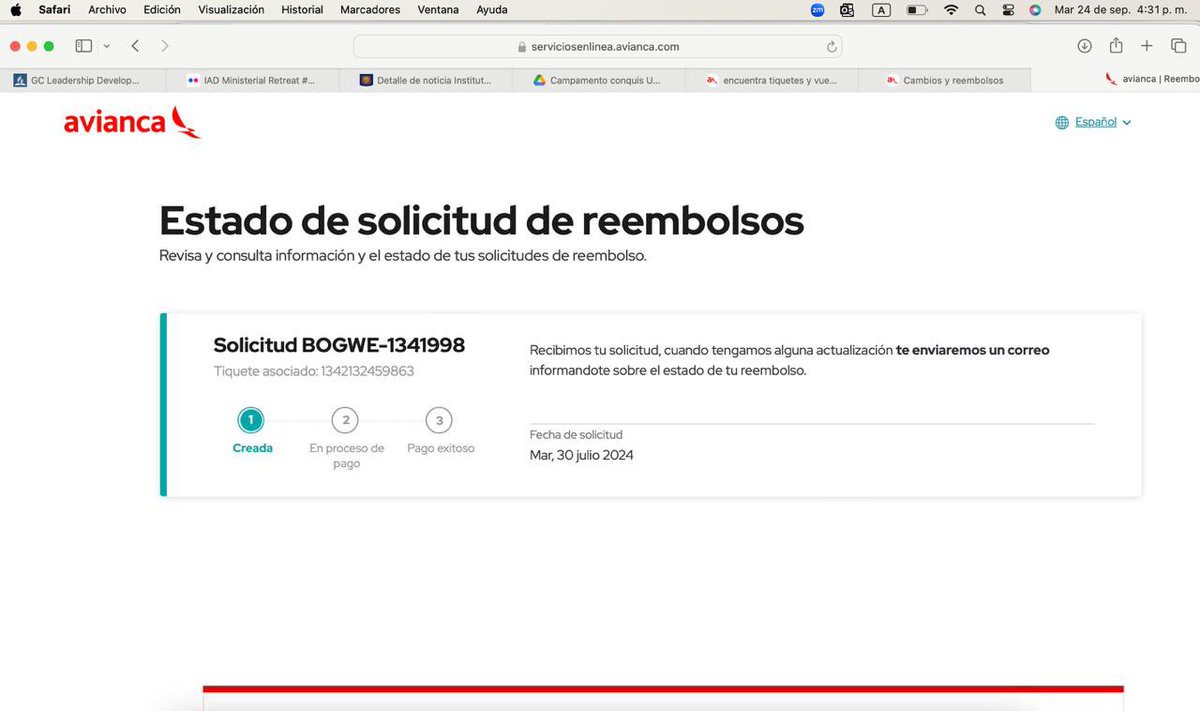Screen dimensions: 1200x711
Task: Switch to encuentra tiquetes y vue... tab
Action: coord(772,80)
